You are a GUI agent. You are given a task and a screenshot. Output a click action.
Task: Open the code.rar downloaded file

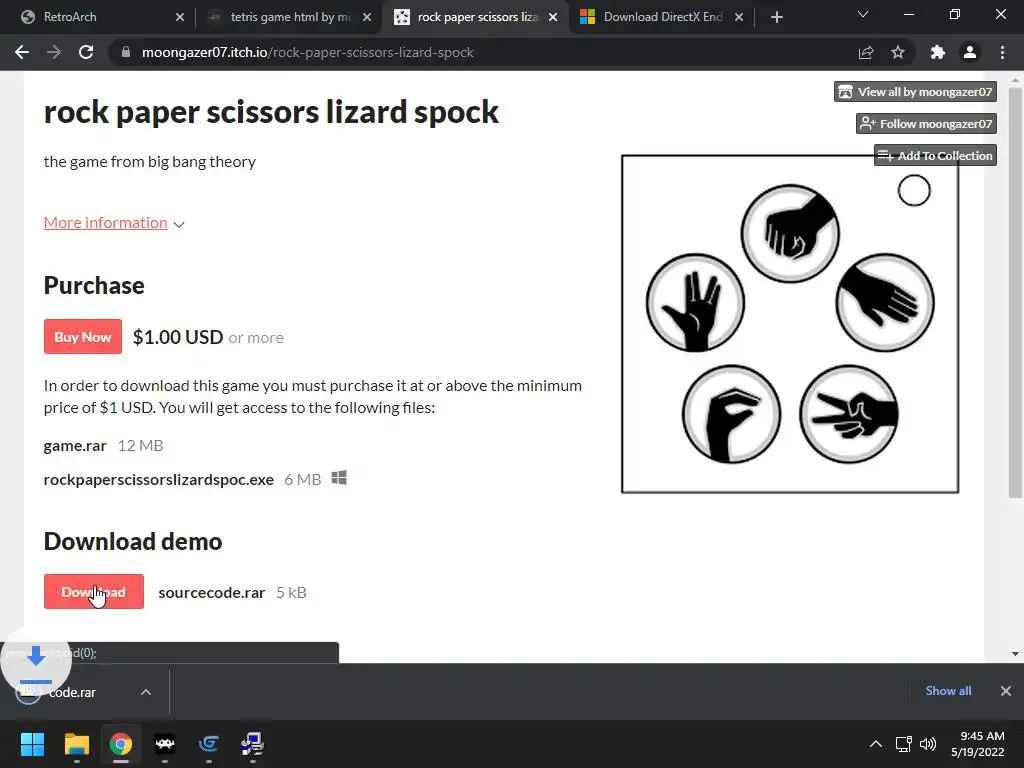[x=72, y=692]
